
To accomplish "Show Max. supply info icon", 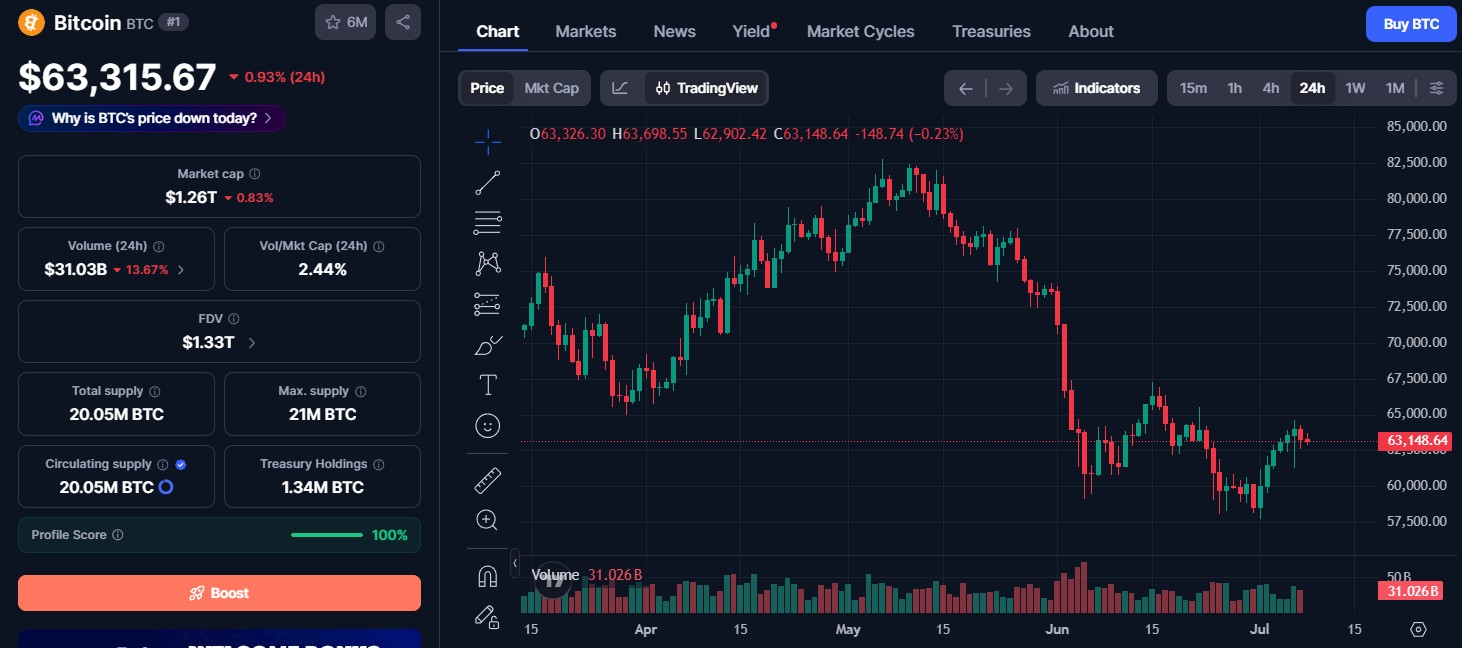I will coord(361,392).
